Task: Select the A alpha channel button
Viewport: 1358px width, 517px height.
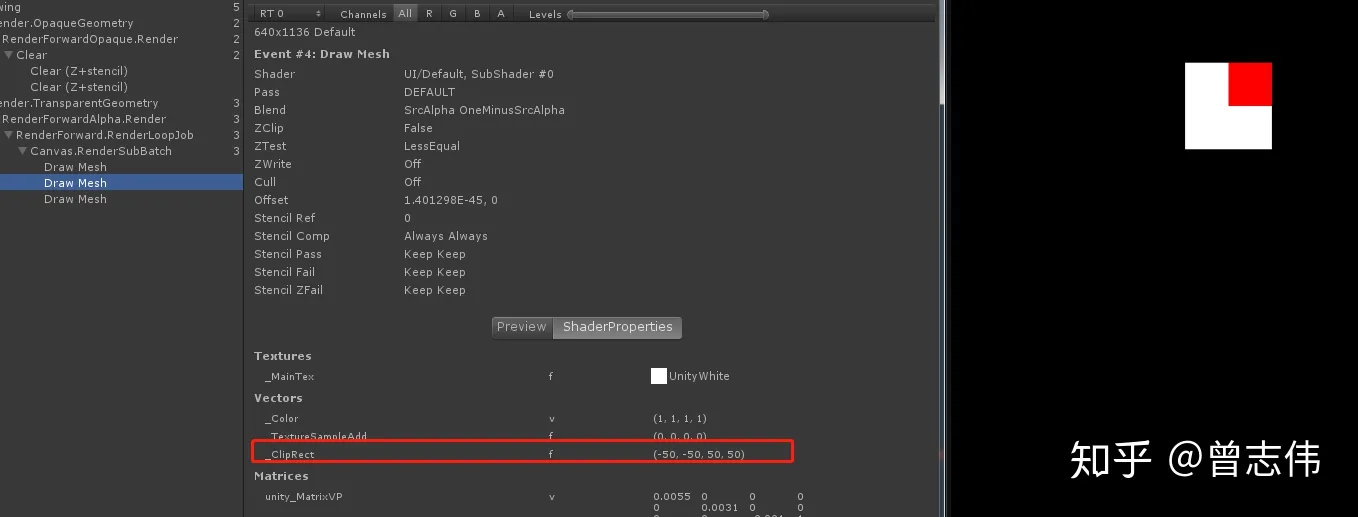Action: click(501, 14)
